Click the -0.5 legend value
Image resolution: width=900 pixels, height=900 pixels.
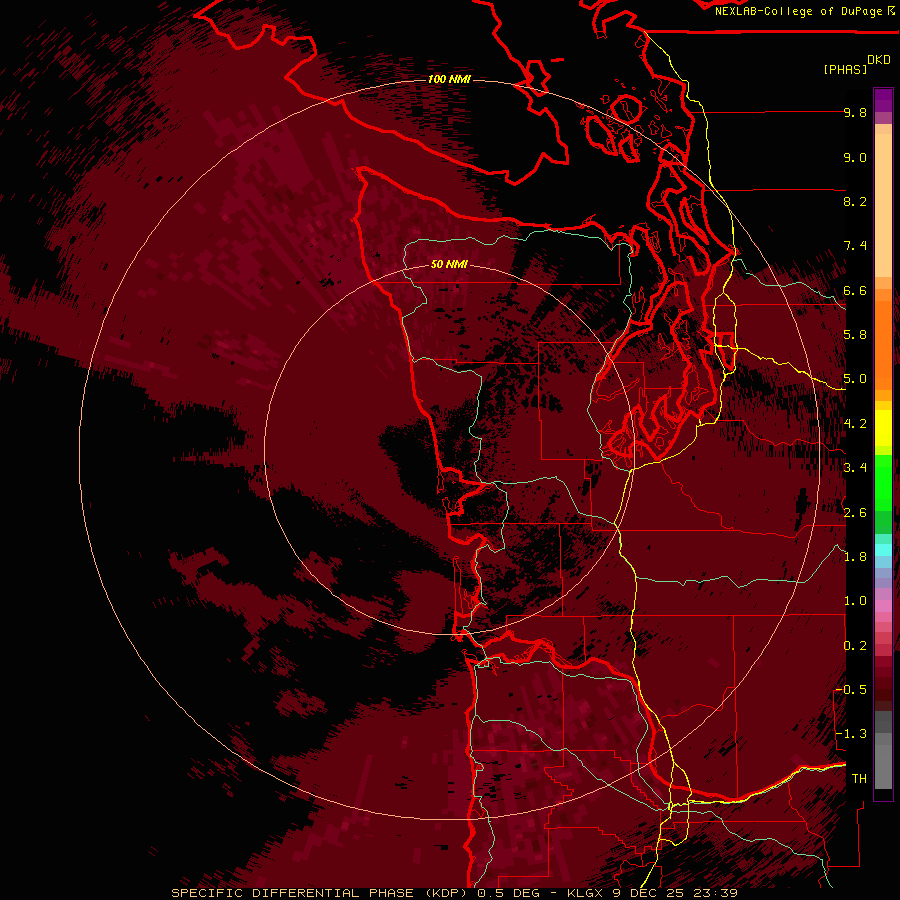coord(851,690)
